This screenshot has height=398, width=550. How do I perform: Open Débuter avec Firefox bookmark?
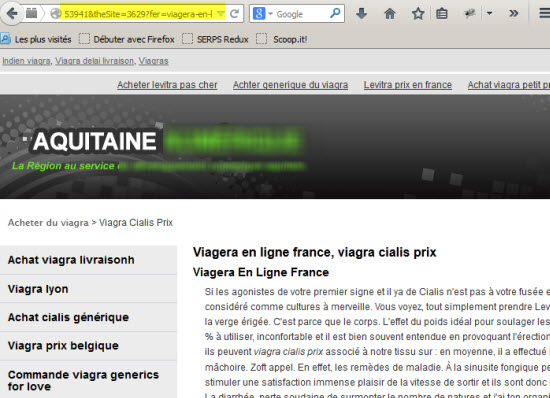pyautogui.click(x=127, y=39)
